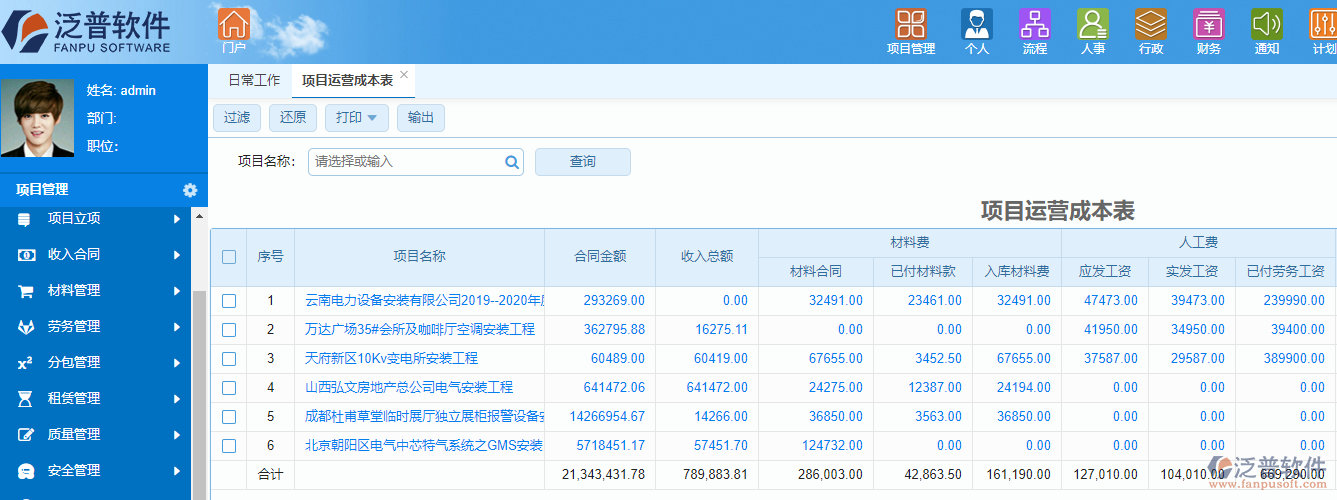
Task: Select checkbox for row 4 山西弘文房地产
Action: point(229,388)
